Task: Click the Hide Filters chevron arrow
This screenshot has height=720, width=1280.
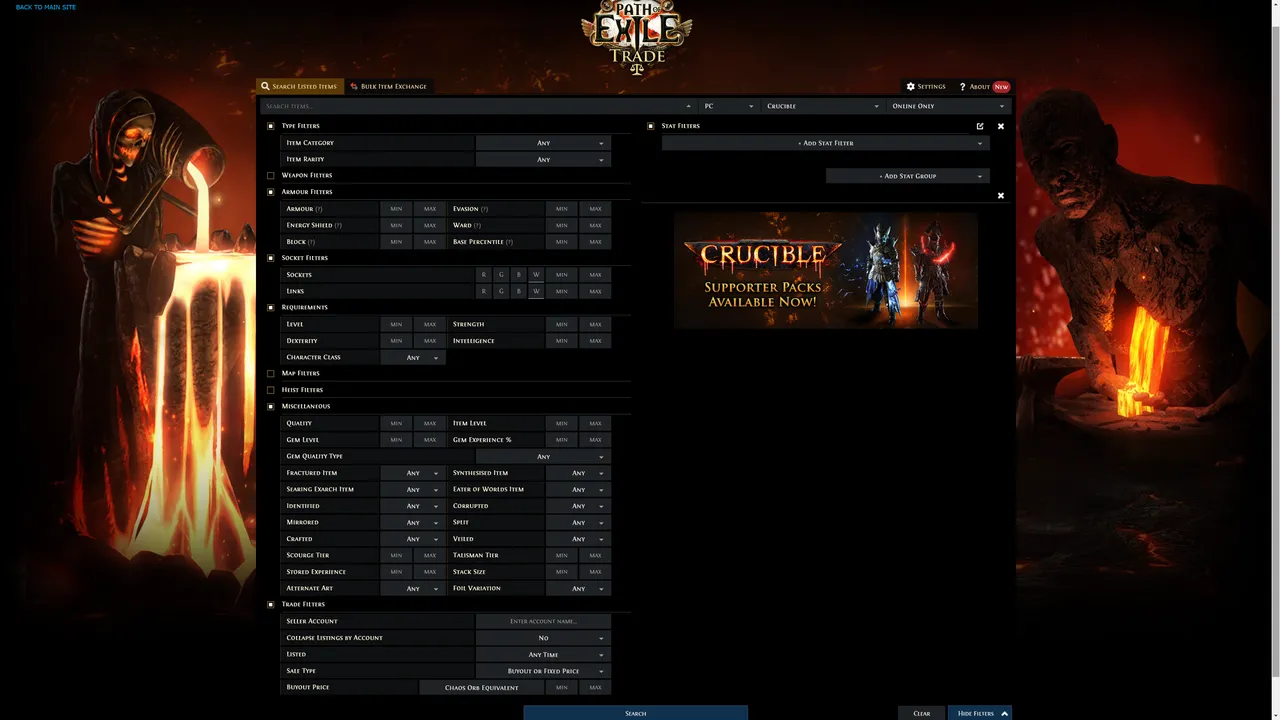Action: (1004, 713)
